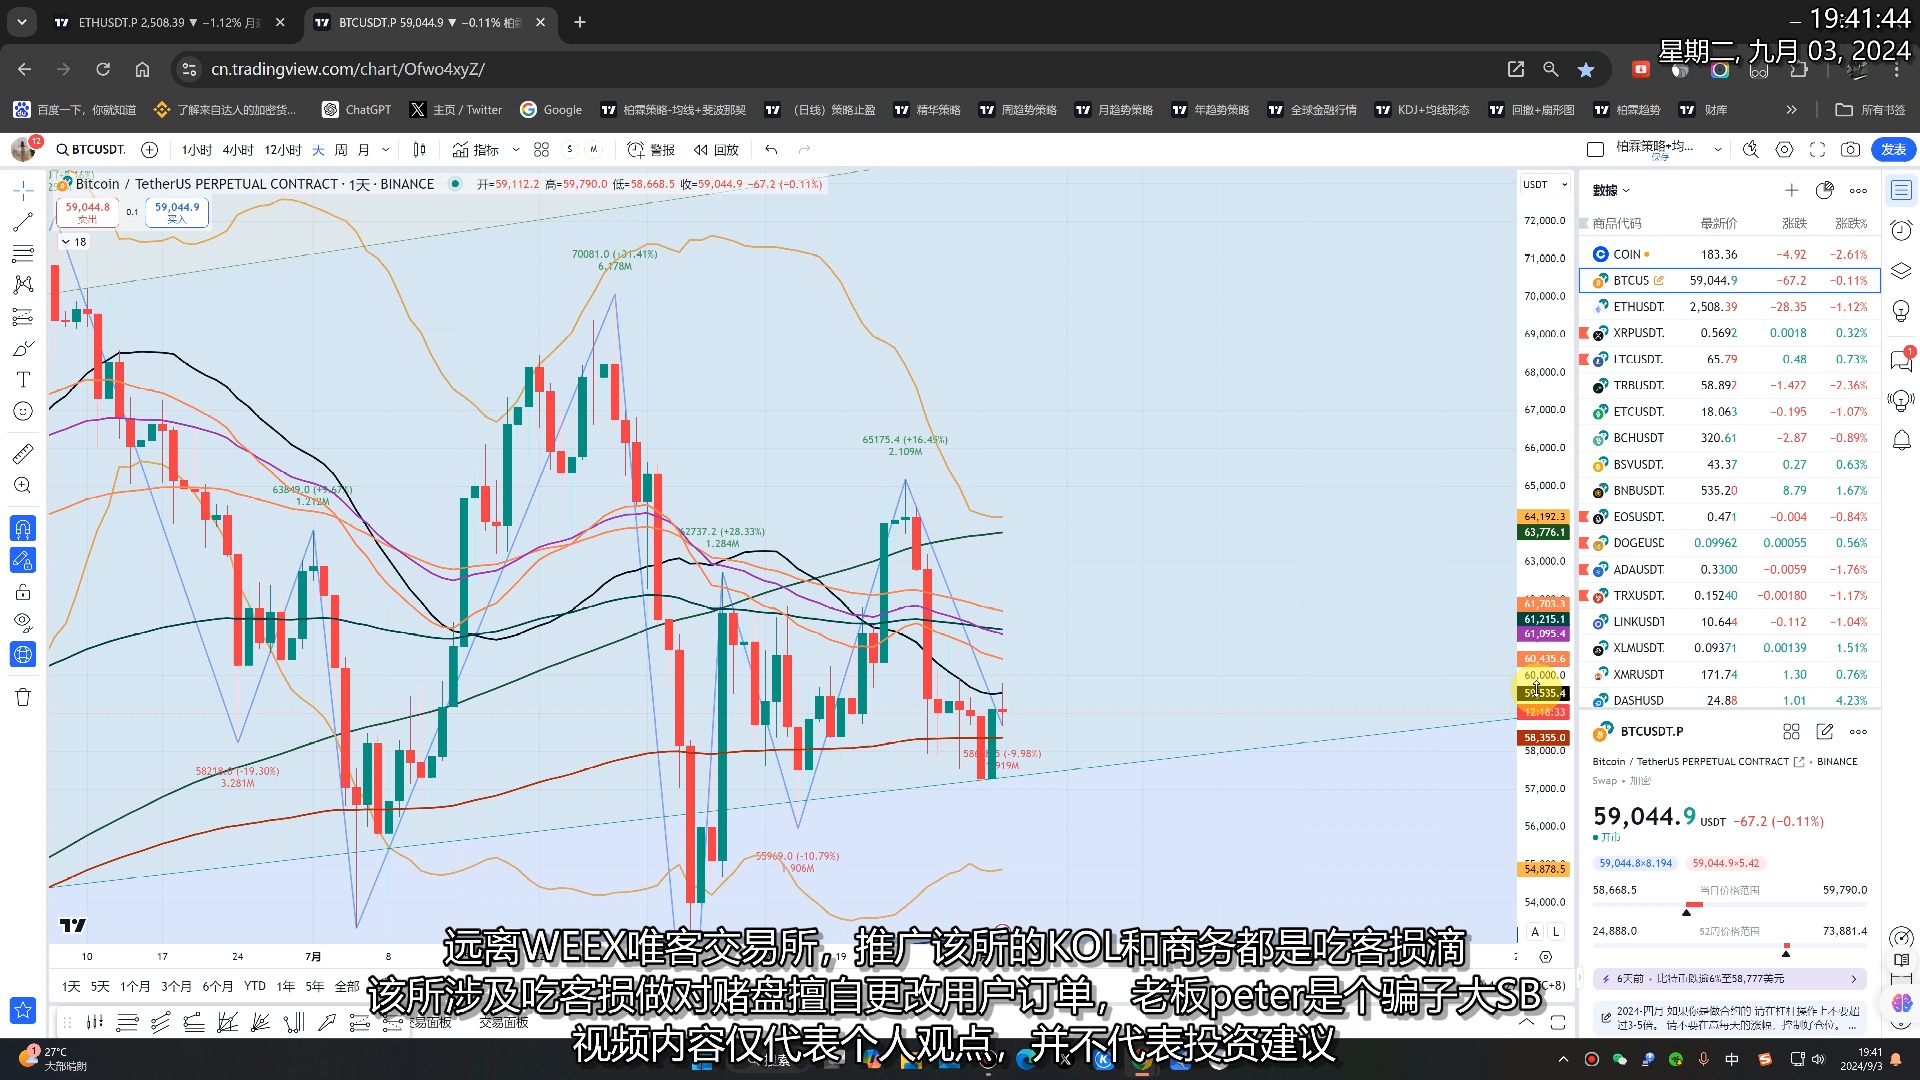1920x1080 pixels.
Task: Open the ideas lightbulb panel
Action: tap(1901, 312)
